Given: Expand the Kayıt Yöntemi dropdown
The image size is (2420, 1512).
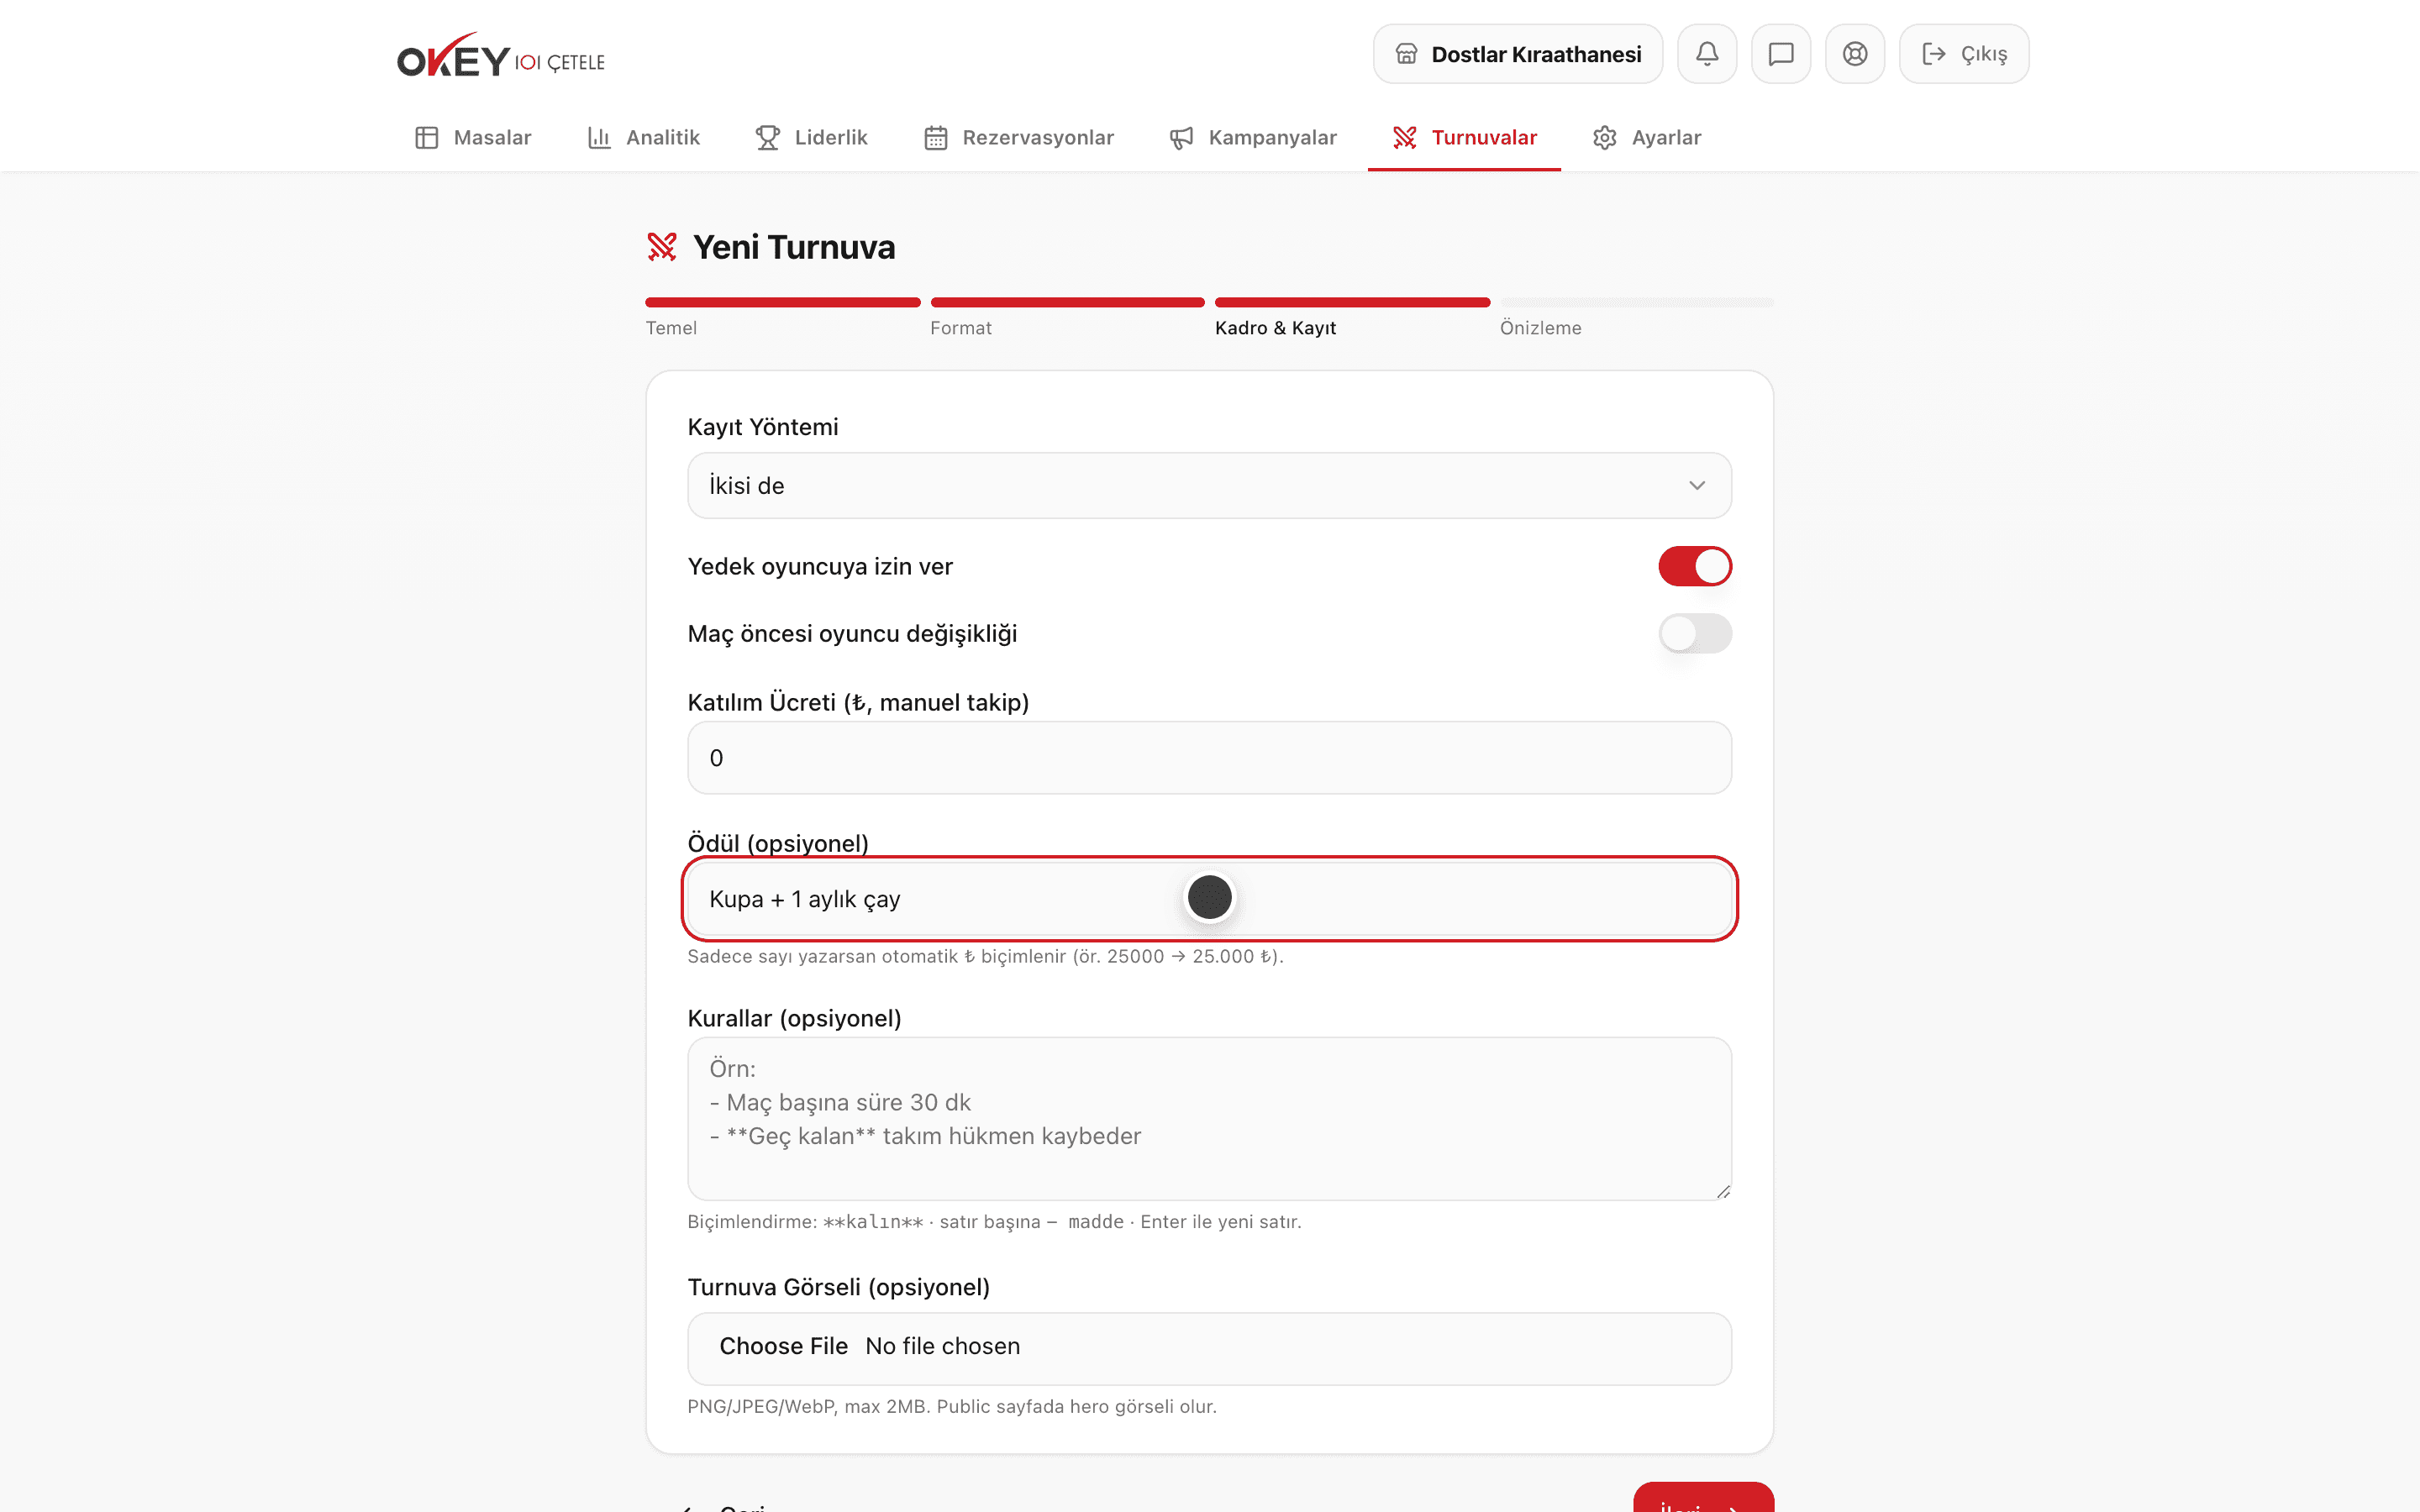Looking at the screenshot, I should coord(1209,486).
